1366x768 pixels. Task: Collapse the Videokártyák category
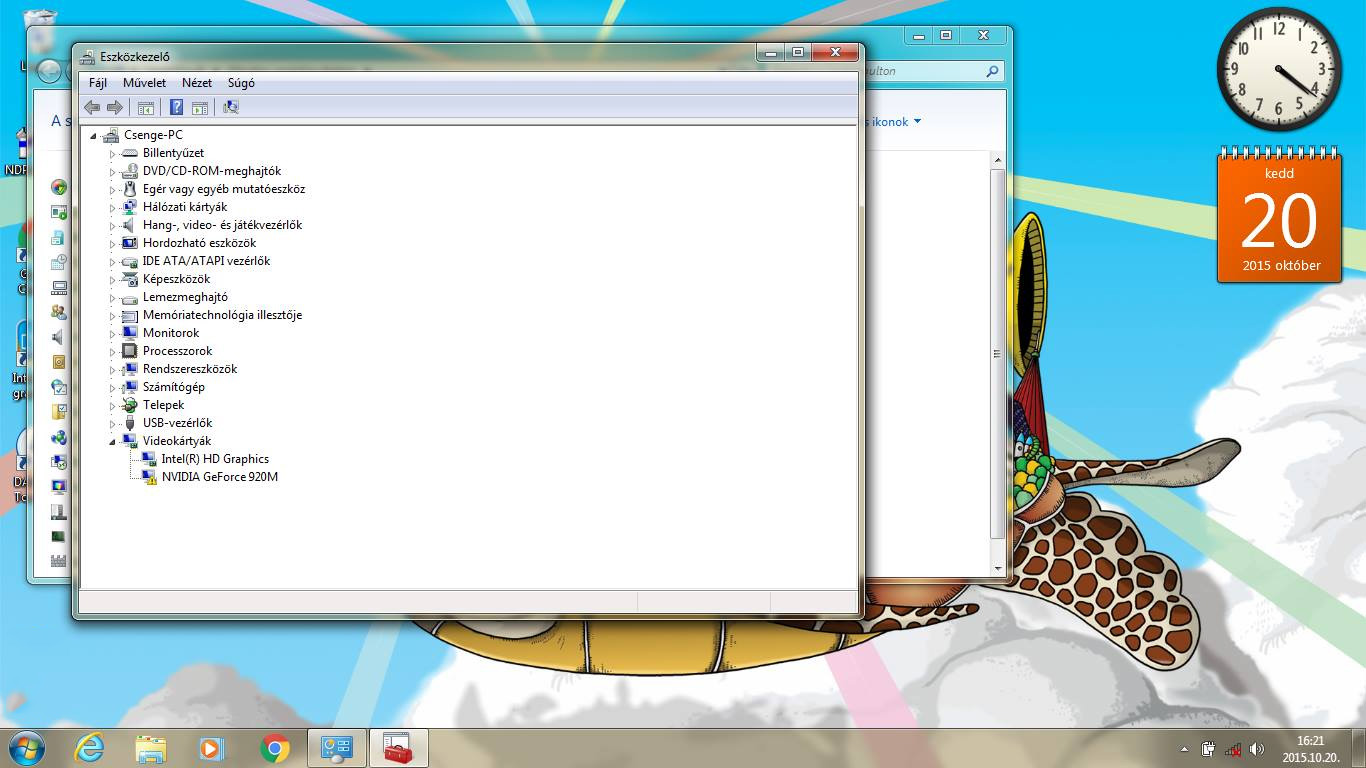coord(112,442)
